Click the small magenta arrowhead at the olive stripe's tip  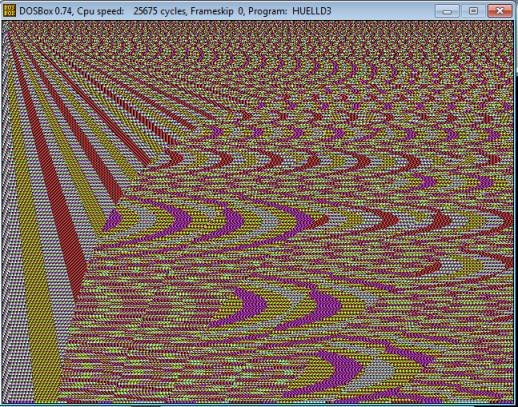[113, 219]
